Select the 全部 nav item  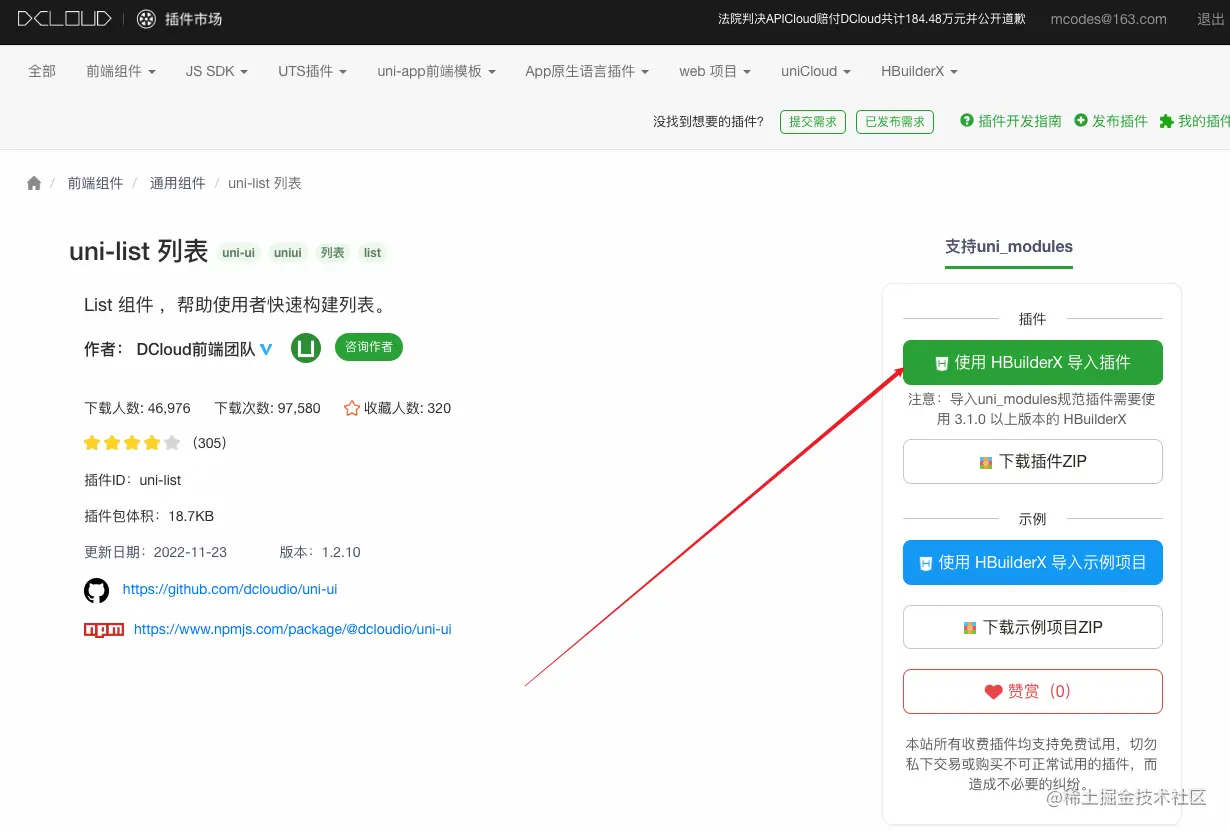pos(42,71)
